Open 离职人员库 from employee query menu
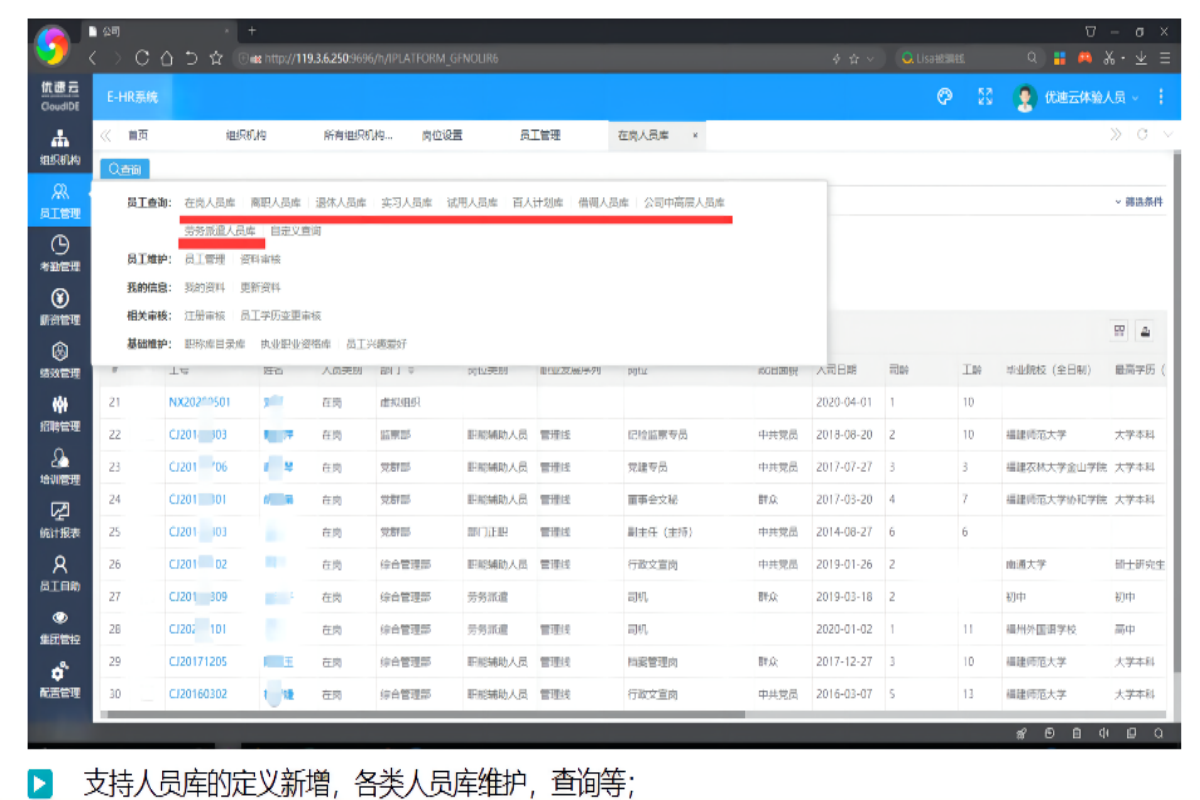The height and width of the screenshot is (800, 1200). point(275,202)
